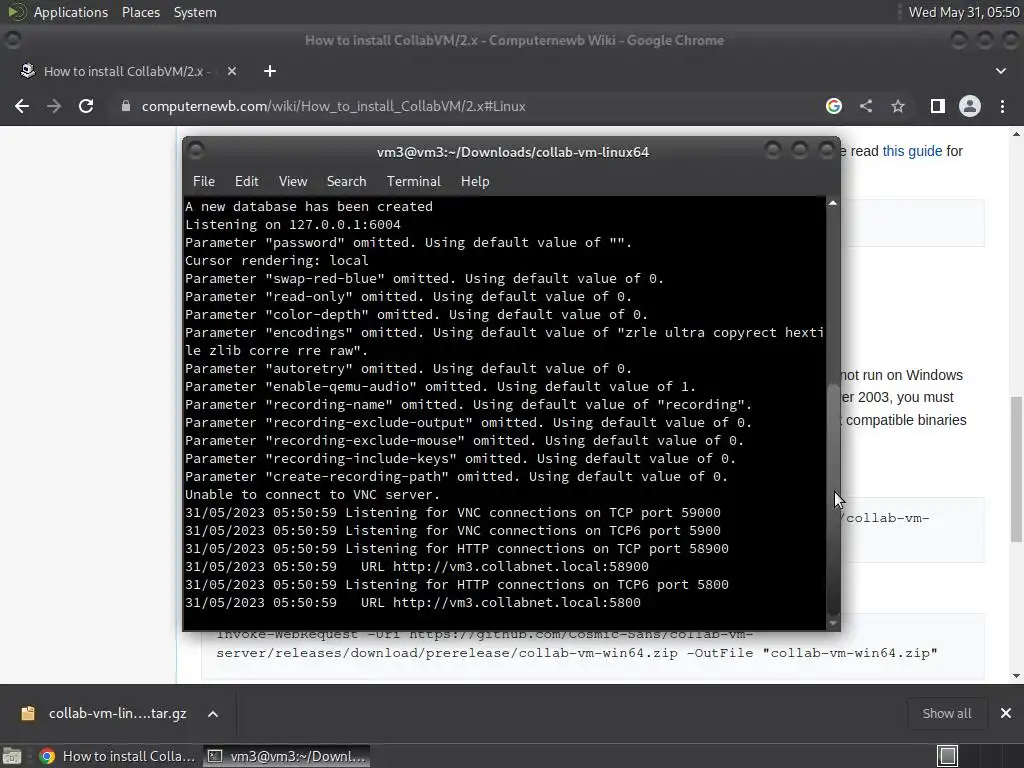Click 'Unable to connect to VNC server.' line

(x=313, y=495)
